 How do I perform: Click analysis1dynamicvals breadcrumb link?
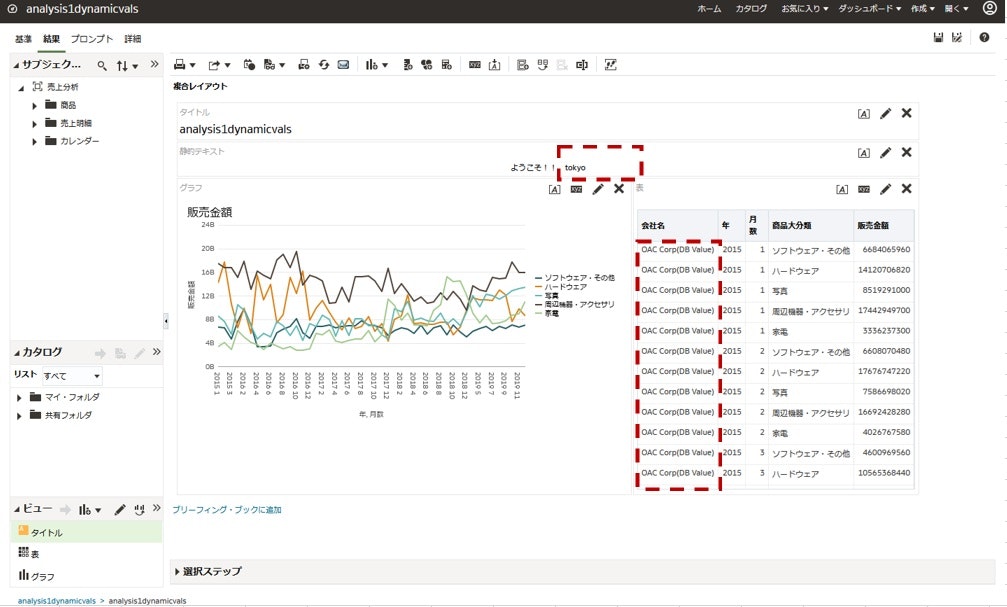pos(57,601)
